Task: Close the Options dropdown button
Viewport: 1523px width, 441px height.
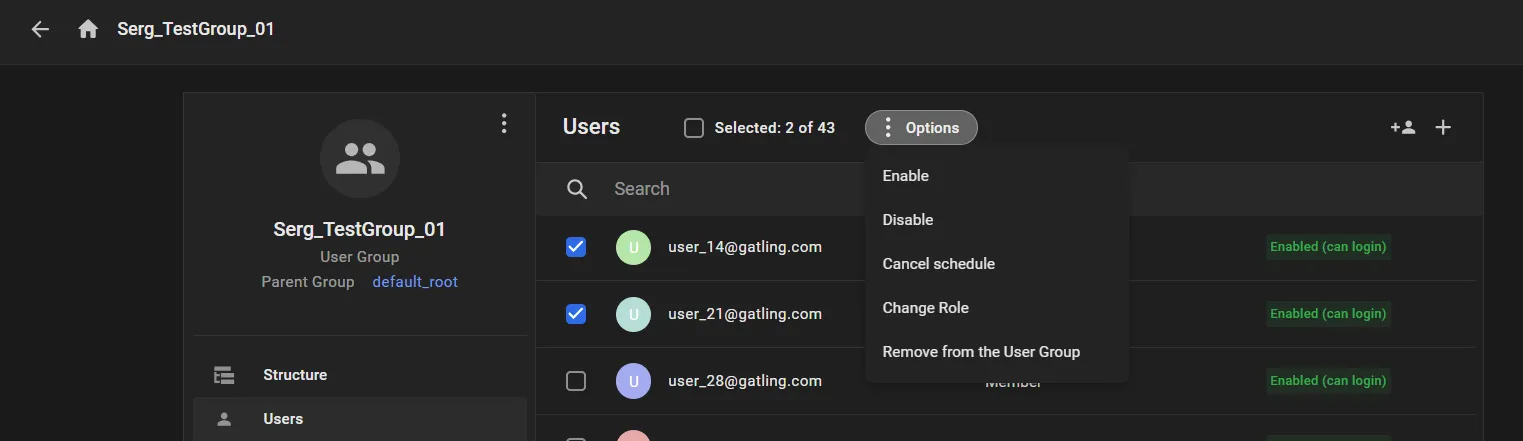Action: tap(921, 127)
